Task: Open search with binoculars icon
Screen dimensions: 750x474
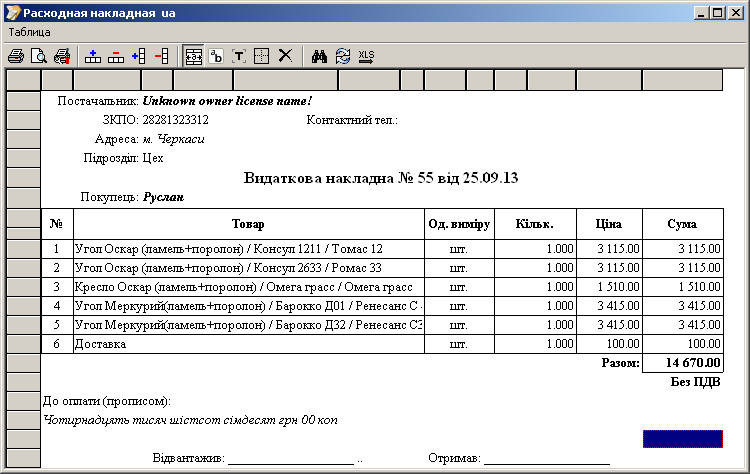Action: click(319, 56)
